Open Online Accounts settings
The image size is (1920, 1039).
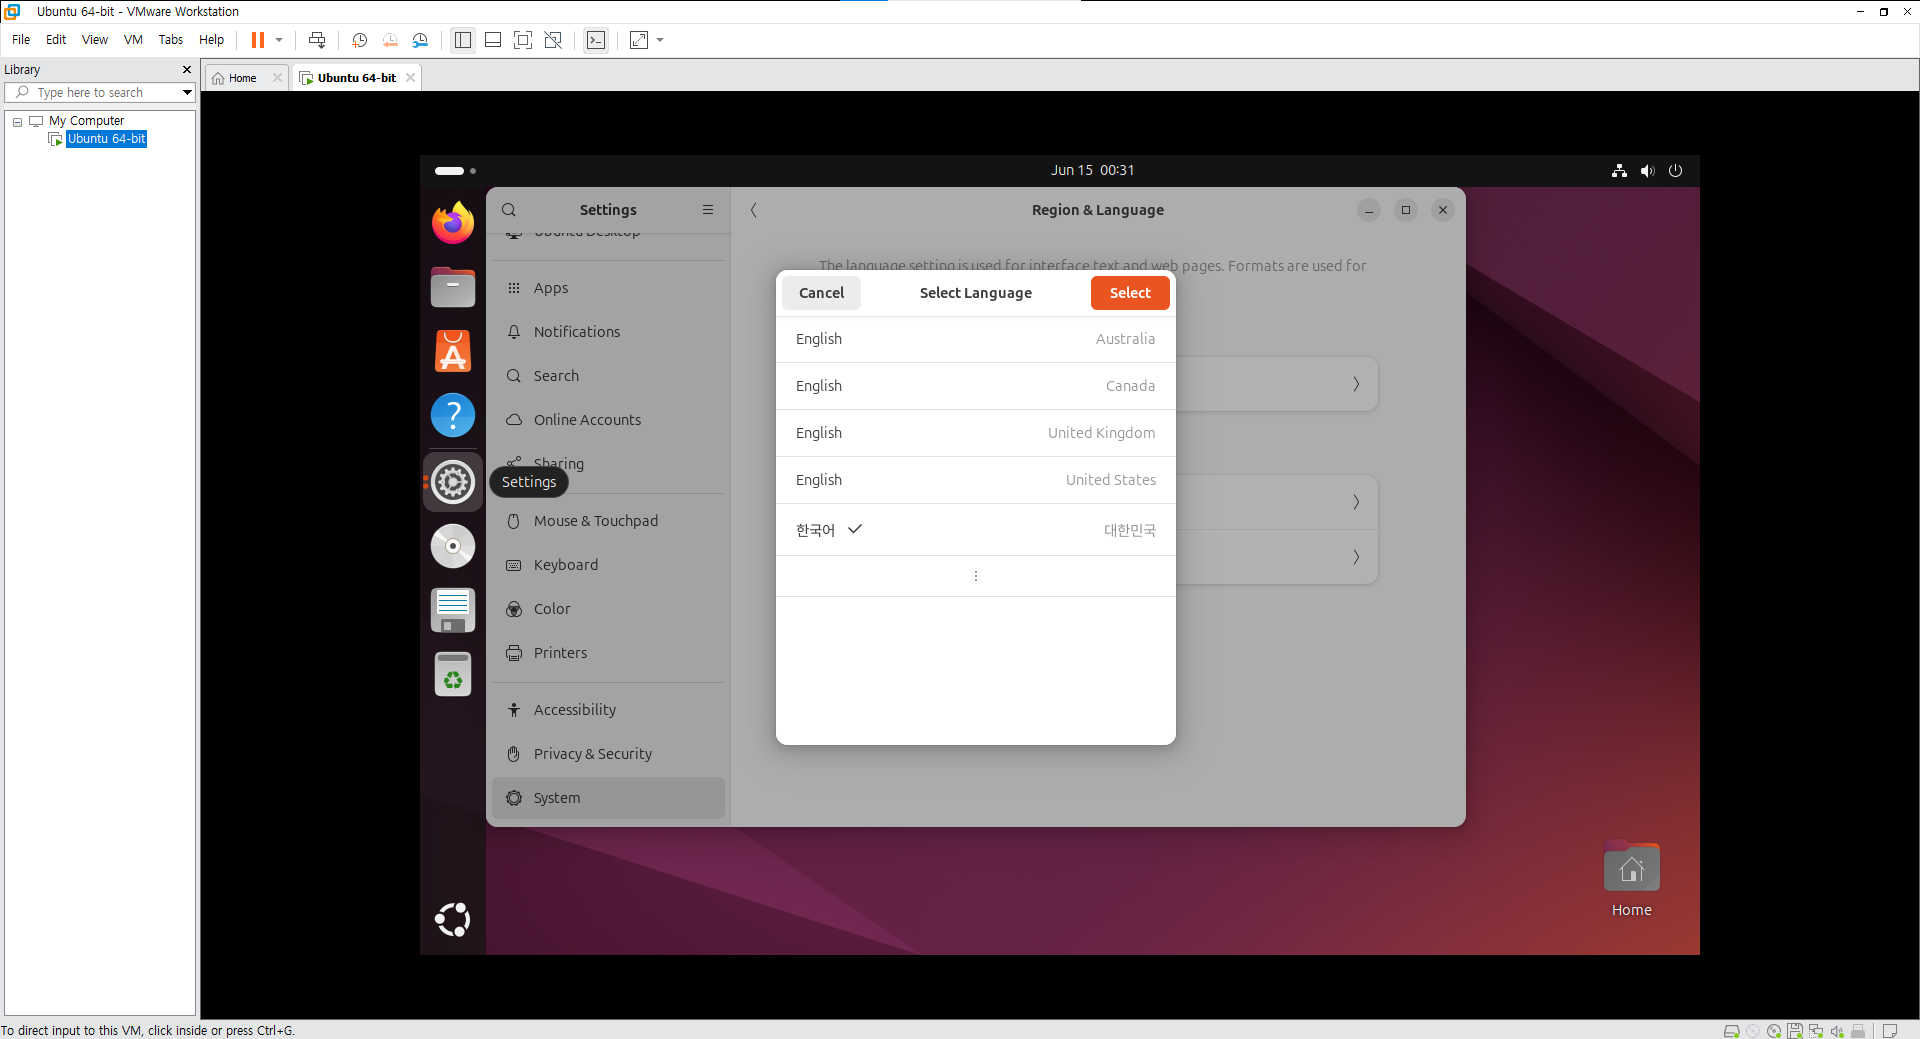coord(608,420)
